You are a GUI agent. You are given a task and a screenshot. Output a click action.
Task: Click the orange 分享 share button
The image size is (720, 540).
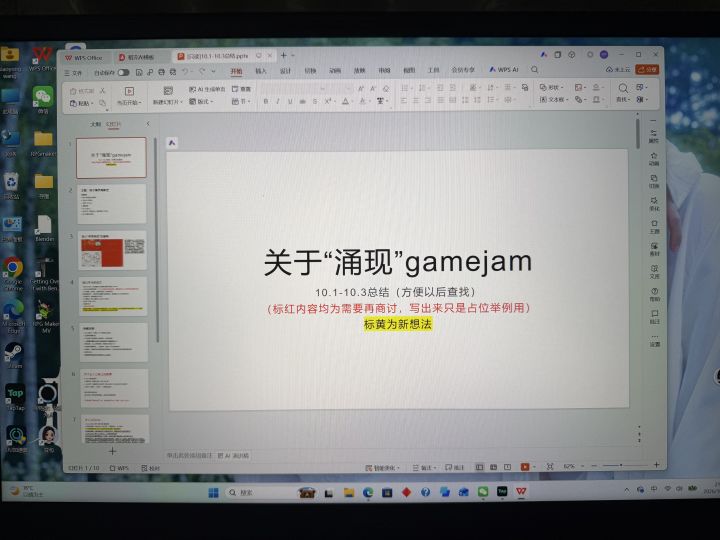click(647, 69)
